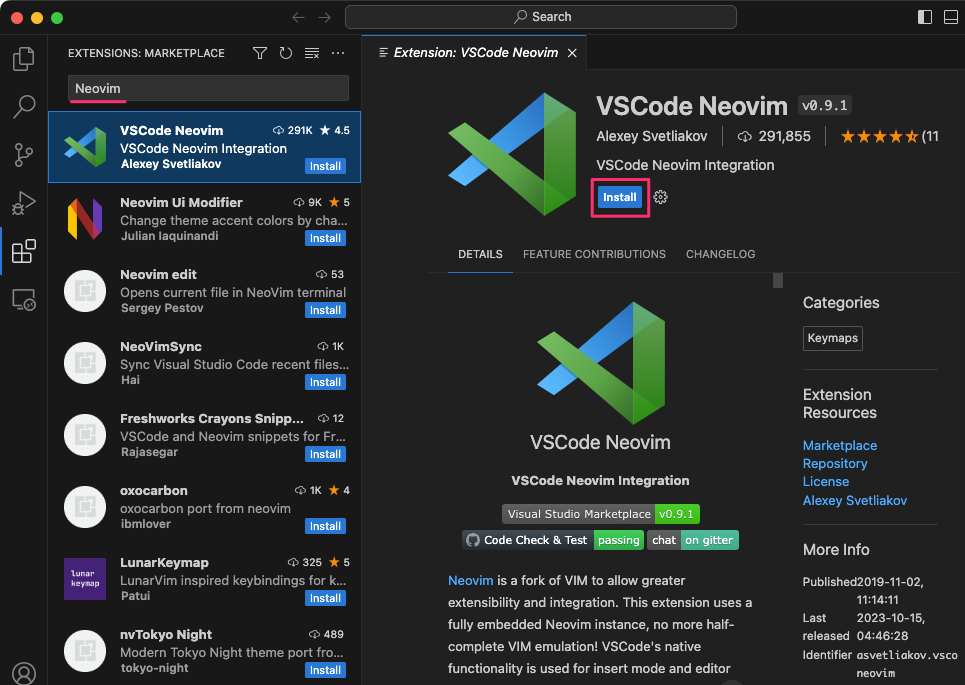Select oxocarbon in the extensions list
The height and width of the screenshot is (685, 965).
pyautogui.click(x=204, y=507)
